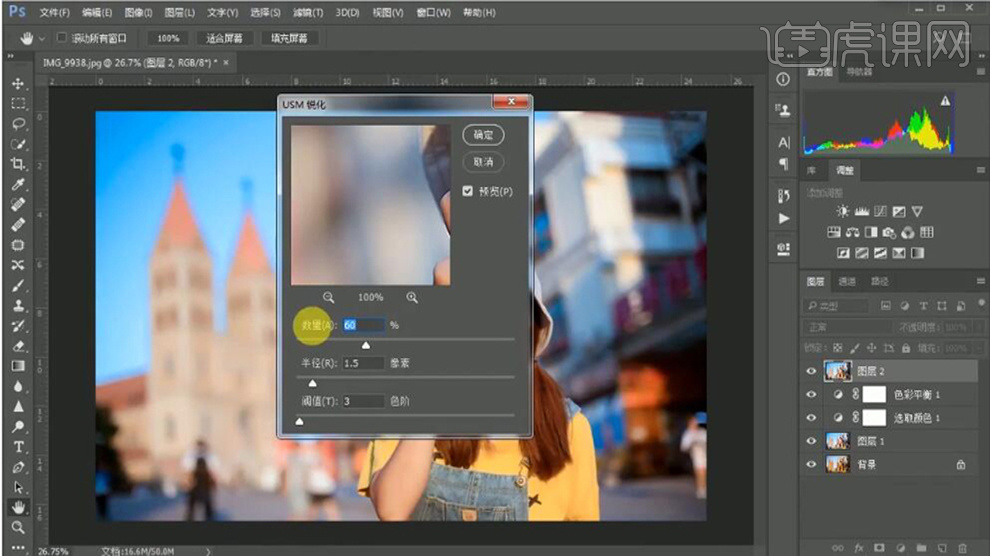Select the Crop tool
This screenshot has height=556, width=990.
18,164
